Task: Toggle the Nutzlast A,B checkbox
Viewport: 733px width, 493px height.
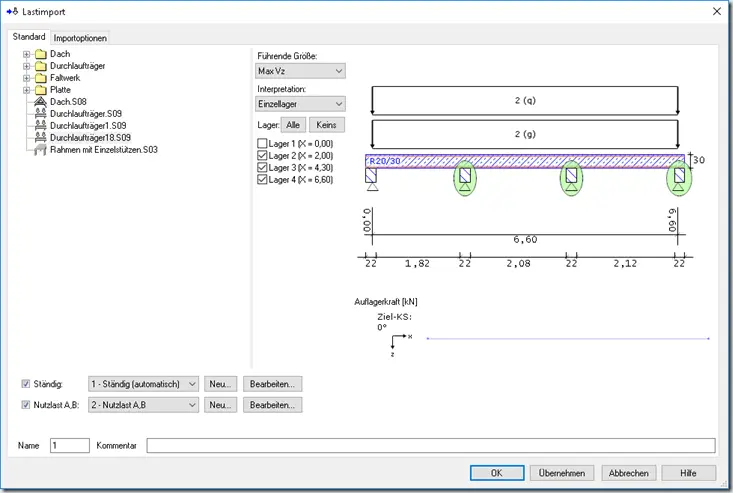Action: [26, 405]
